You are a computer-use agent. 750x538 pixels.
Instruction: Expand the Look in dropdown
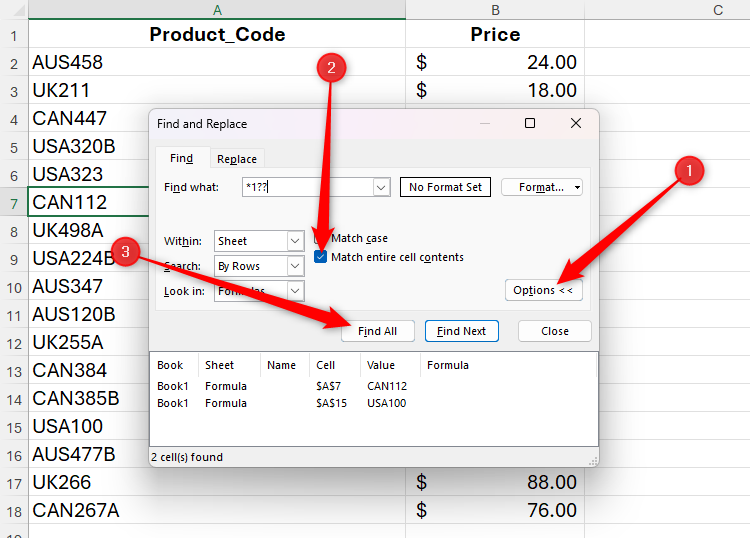(295, 291)
